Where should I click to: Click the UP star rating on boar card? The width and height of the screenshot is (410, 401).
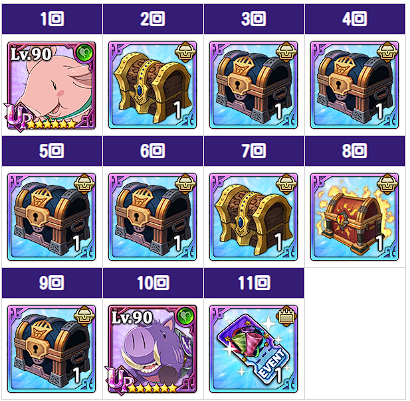142,381
